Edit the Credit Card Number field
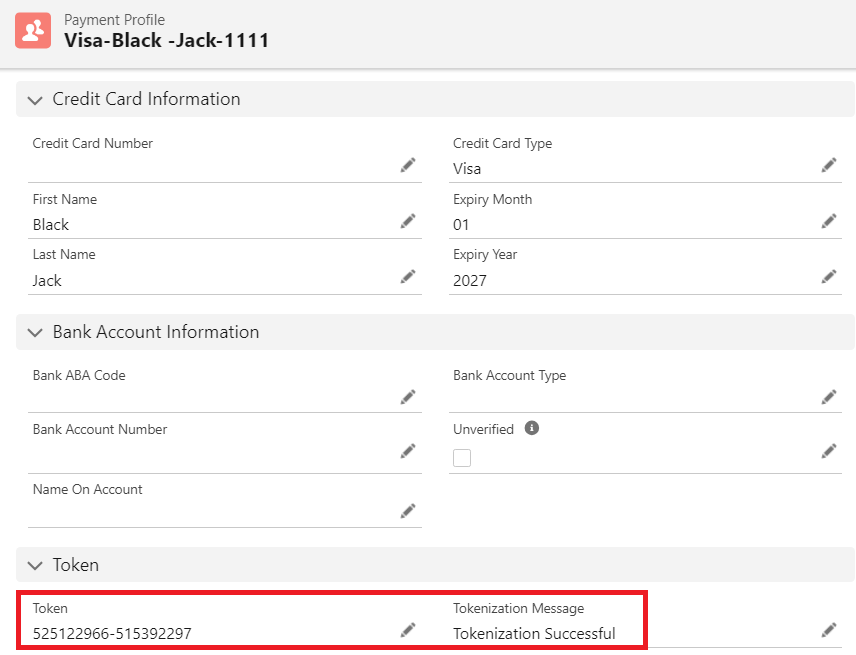This screenshot has height=655, width=856. [408, 165]
